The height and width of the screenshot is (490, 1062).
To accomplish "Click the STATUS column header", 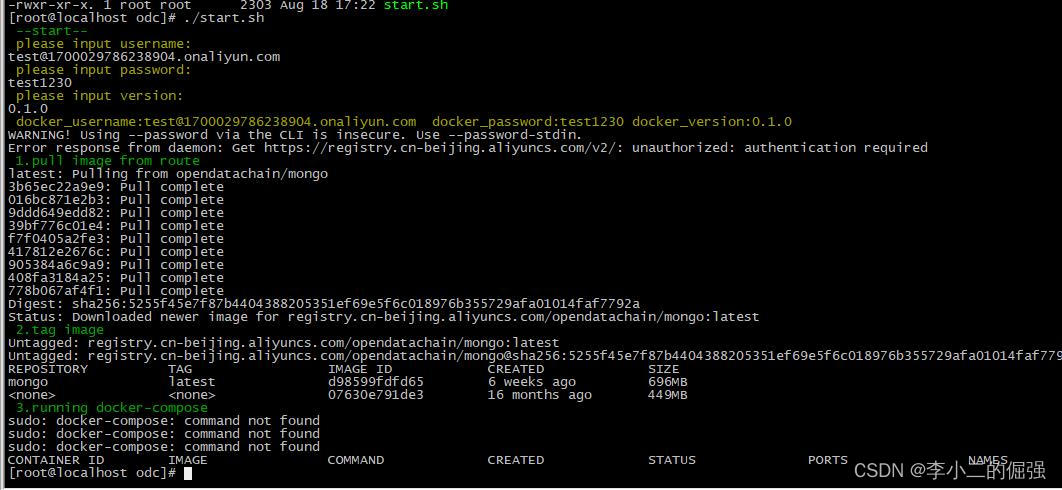I will [x=672, y=460].
